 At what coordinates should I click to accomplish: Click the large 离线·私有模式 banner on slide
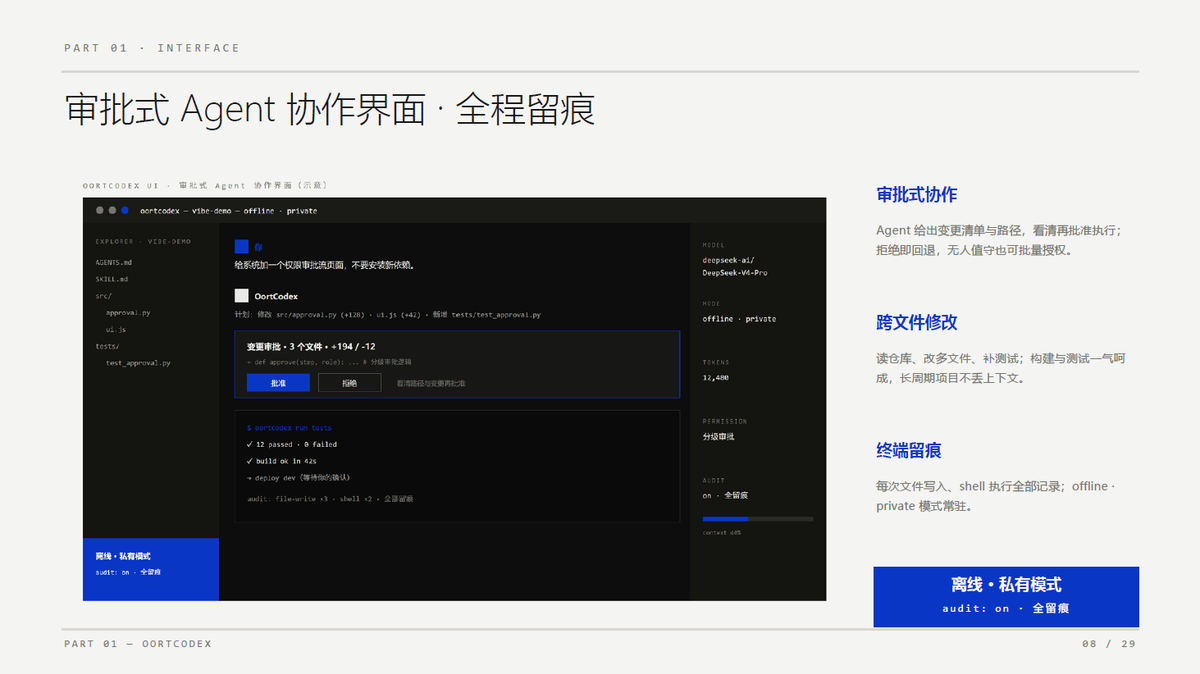[1006, 597]
